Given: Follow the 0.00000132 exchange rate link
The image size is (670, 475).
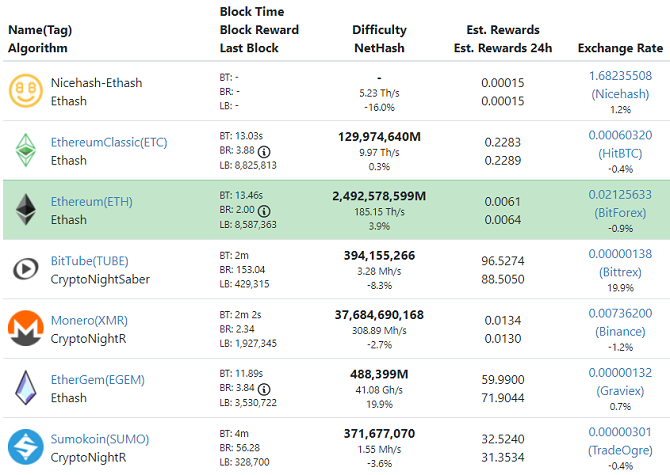Looking at the screenshot, I should (x=620, y=372).
